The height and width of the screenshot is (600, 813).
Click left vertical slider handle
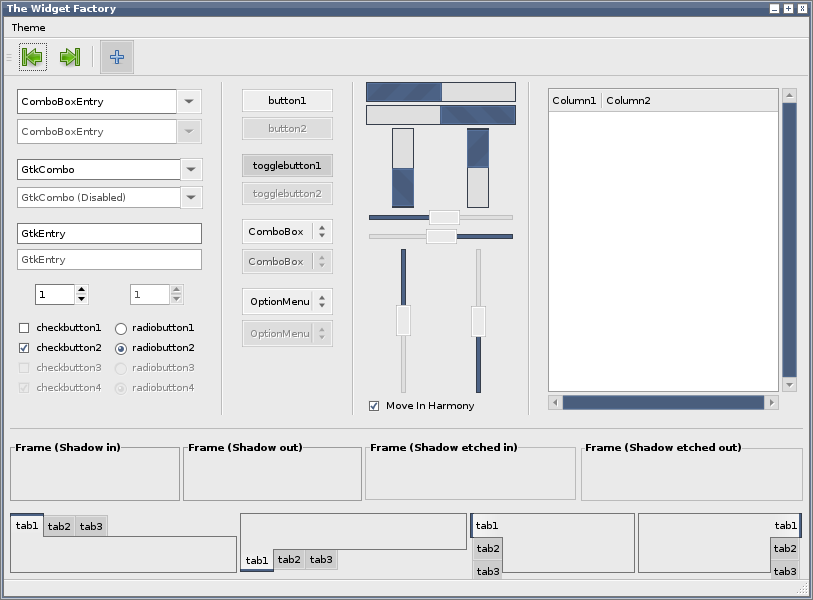tap(403, 320)
